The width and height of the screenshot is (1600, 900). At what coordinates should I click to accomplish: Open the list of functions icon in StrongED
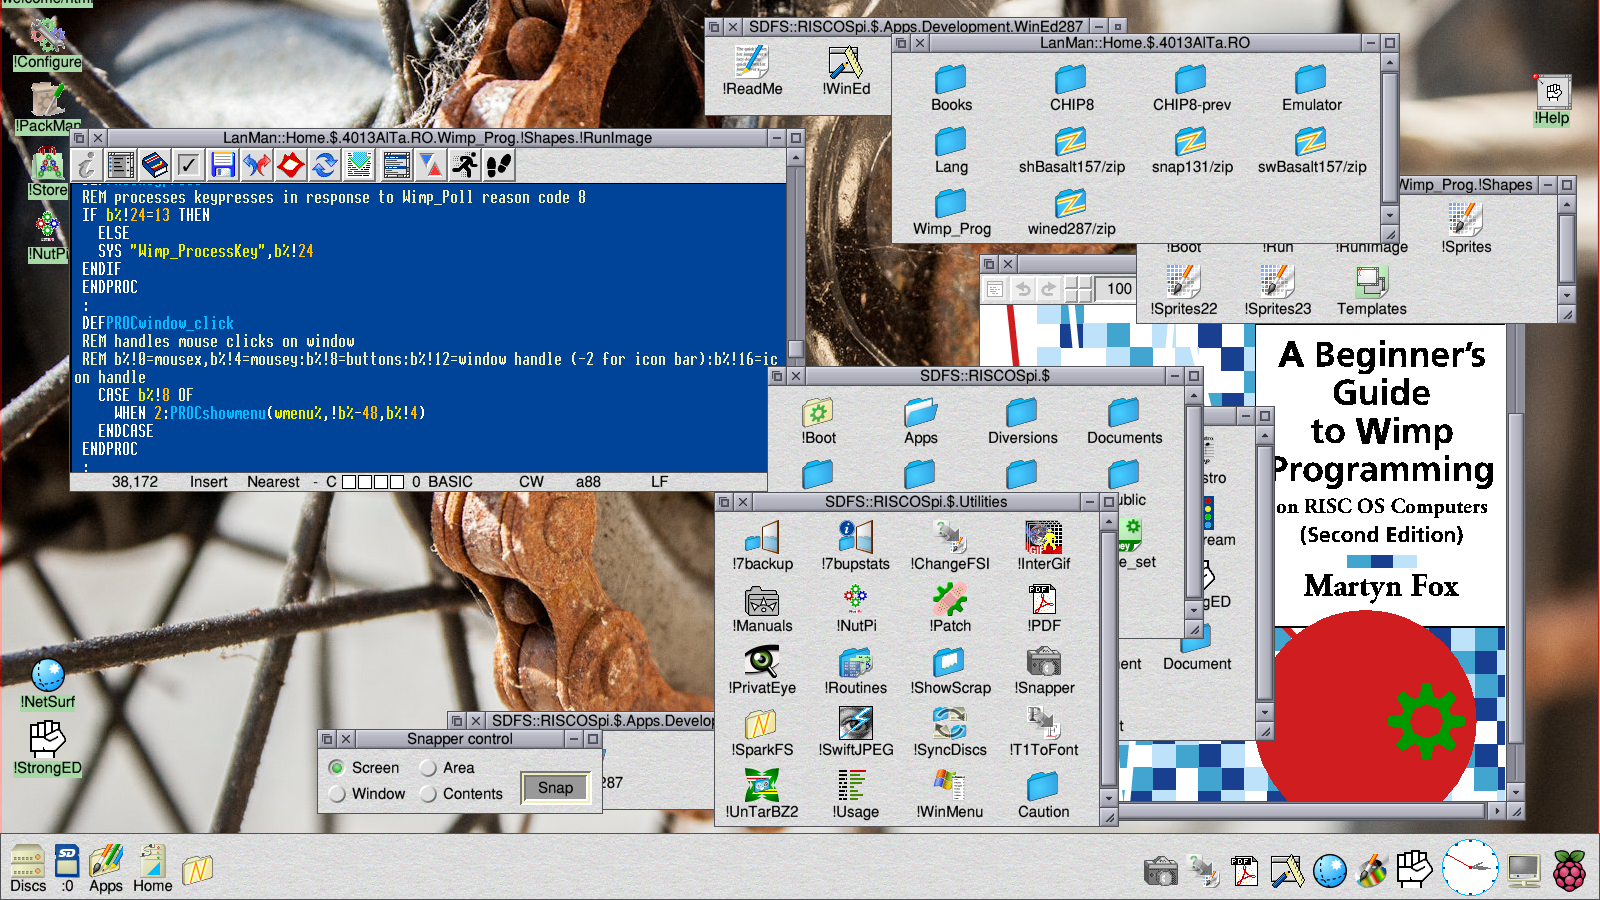[121, 165]
